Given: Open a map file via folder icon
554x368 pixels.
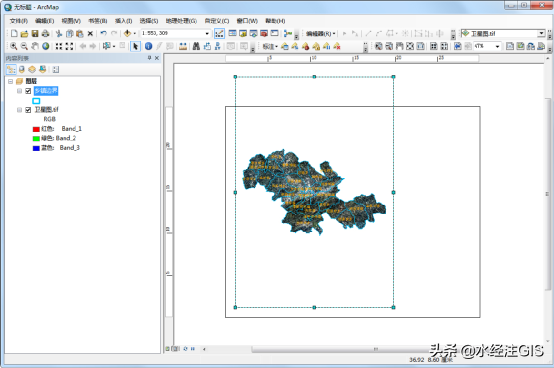Looking at the screenshot, I should click(24, 34).
